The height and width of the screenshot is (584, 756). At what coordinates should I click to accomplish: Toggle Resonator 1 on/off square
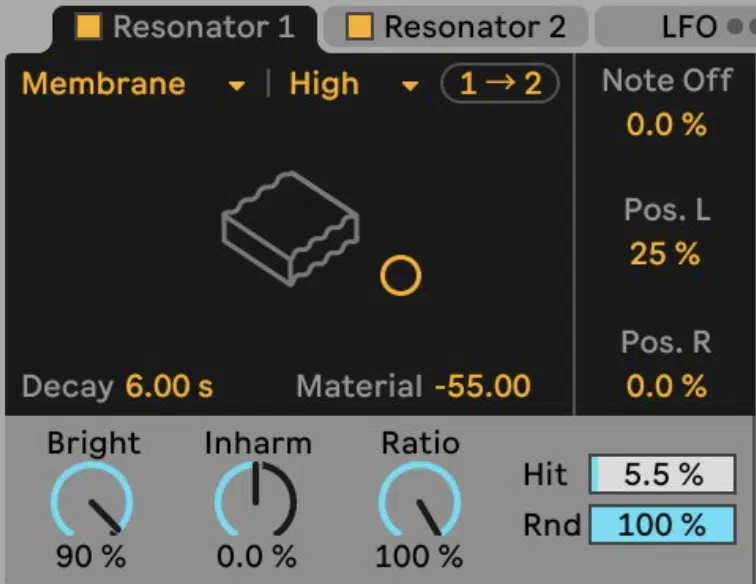click(88, 26)
